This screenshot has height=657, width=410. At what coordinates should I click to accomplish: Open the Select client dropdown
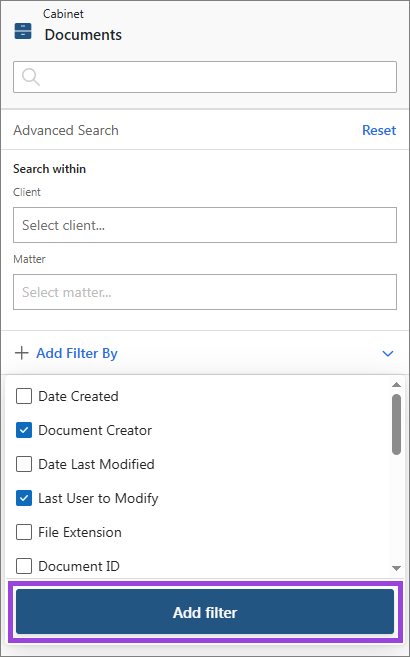pyautogui.click(x=205, y=225)
